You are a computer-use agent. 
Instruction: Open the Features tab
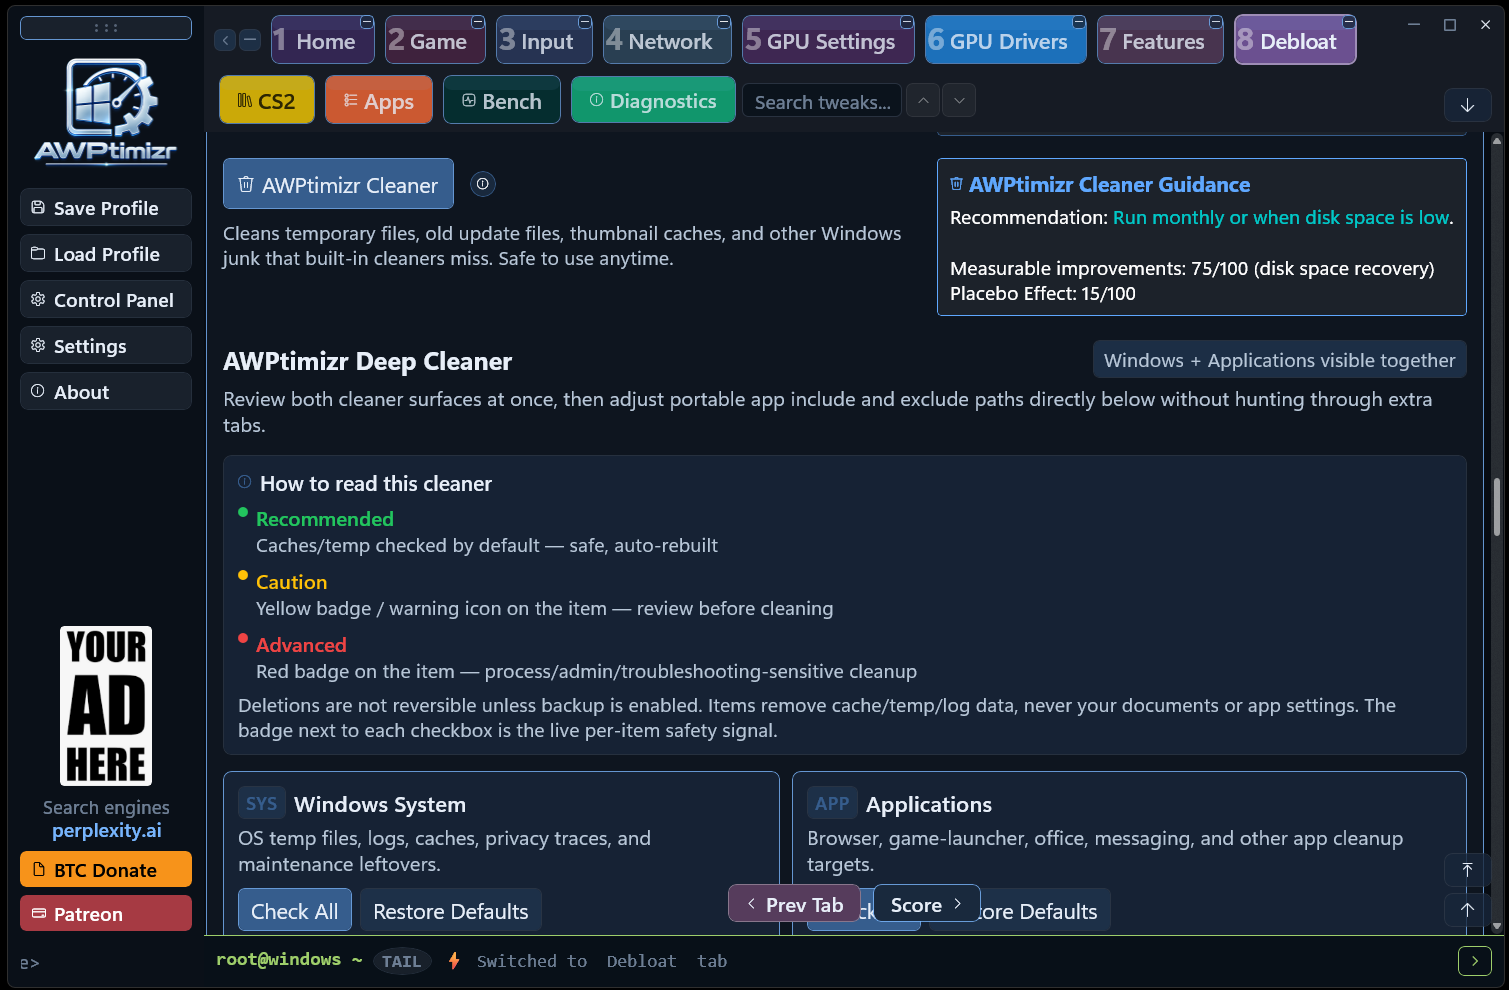(x=1160, y=41)
